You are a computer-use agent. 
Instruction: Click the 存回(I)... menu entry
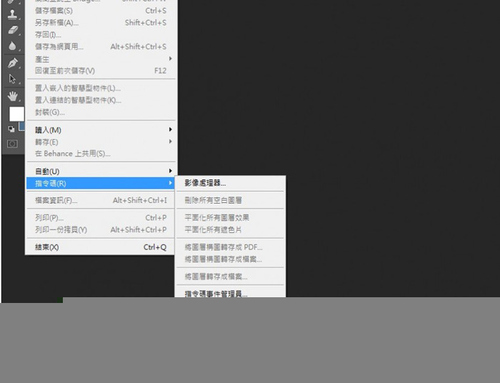(101, 35)
